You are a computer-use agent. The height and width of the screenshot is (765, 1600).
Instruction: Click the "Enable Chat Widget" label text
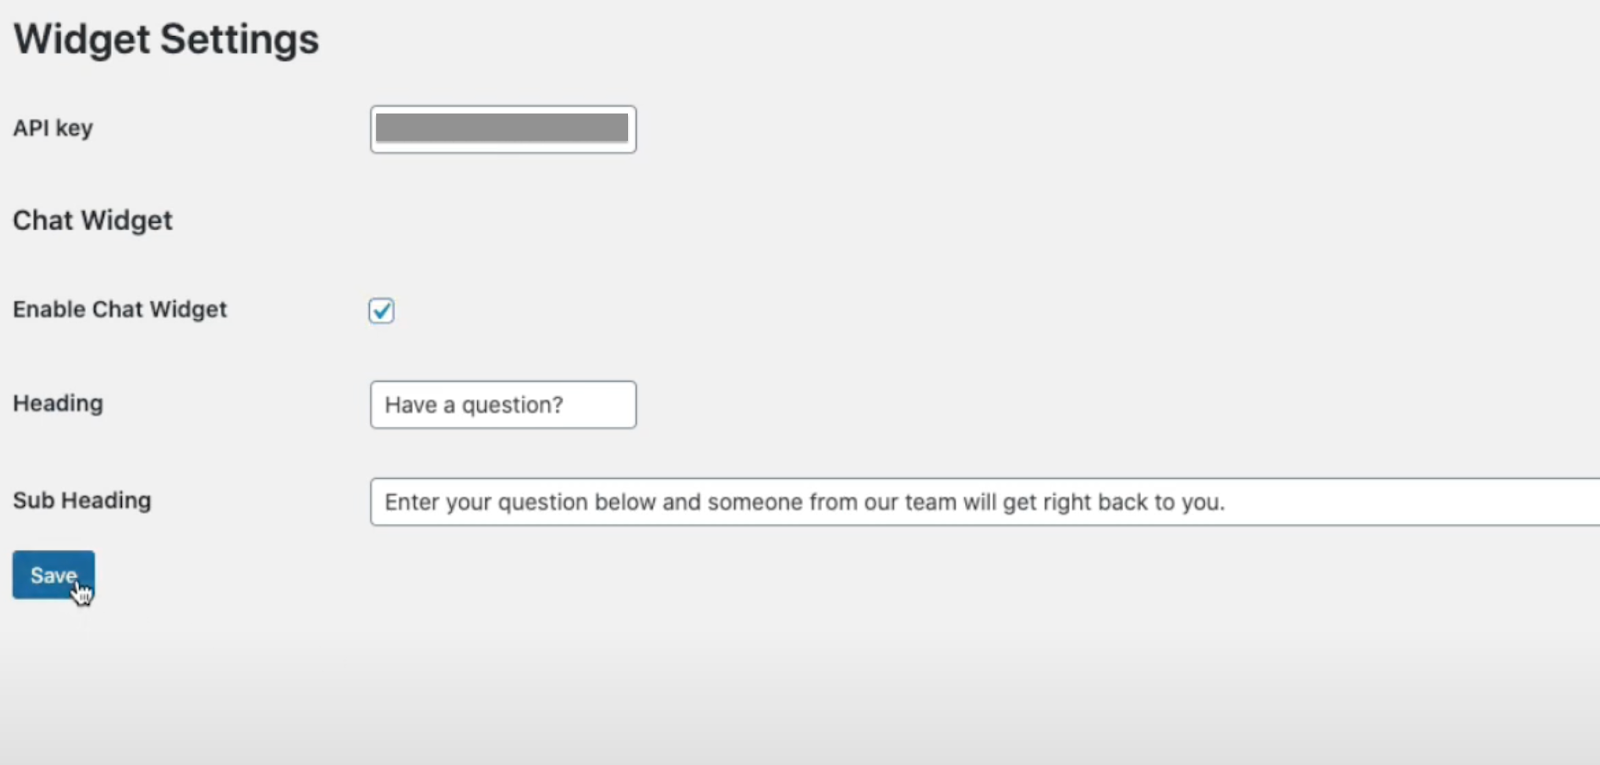(x=120, y=309)
